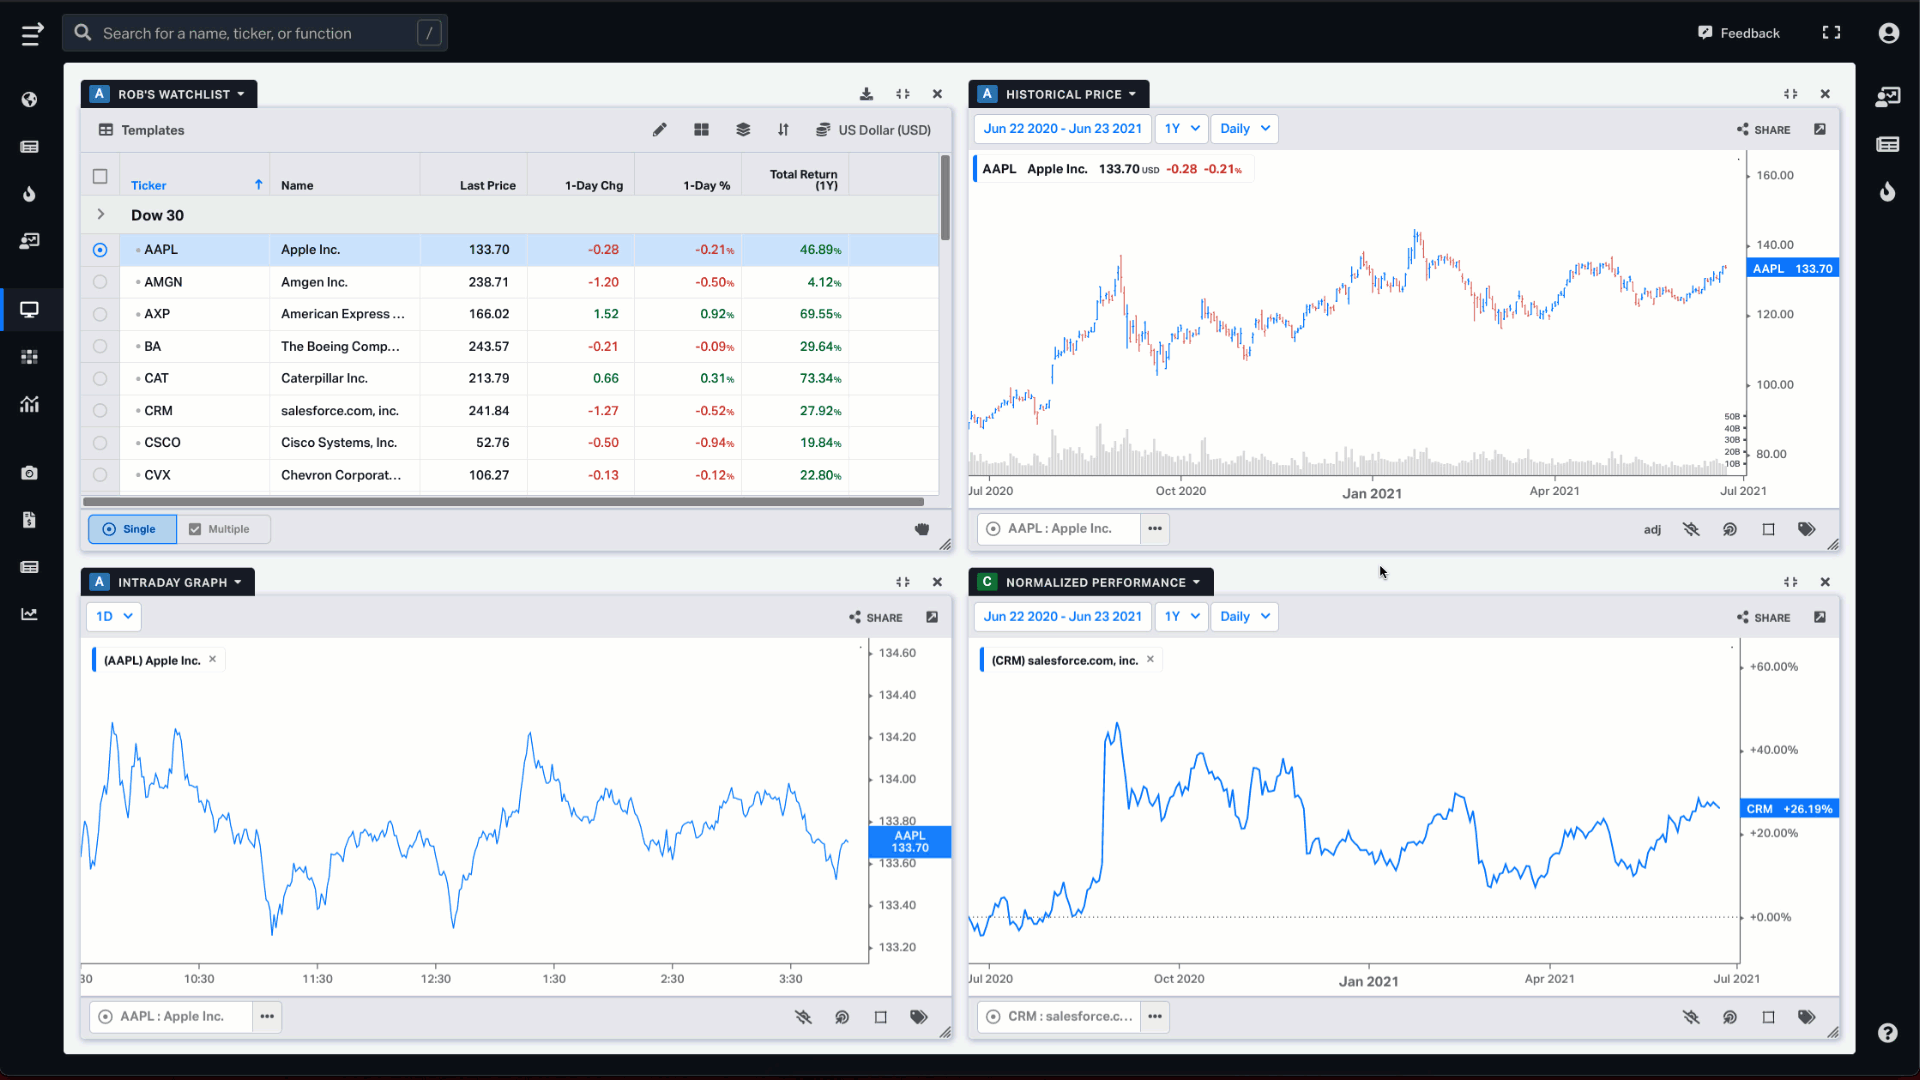Open the globe markets icon in sidebar
Image resolution: width=1920 pixels, height=1080 pixels.
point(29,99)
